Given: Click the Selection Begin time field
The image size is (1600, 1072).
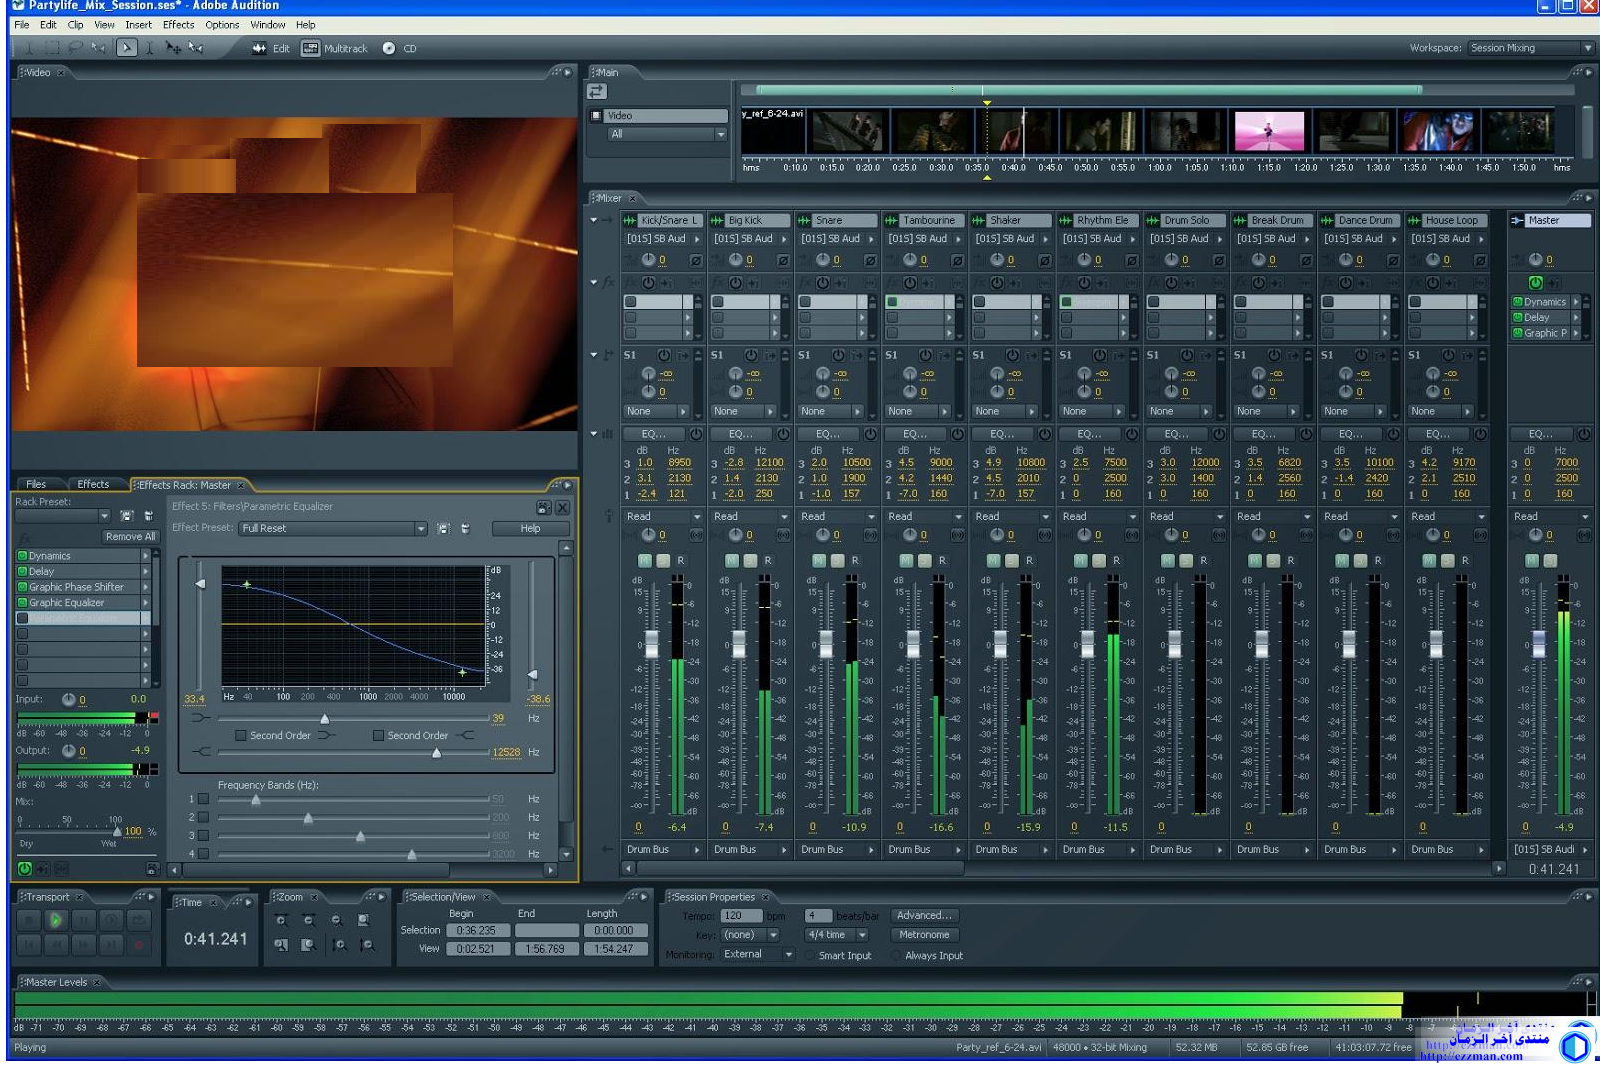Looking at the screenshot, I should click(x=476, y=931).
